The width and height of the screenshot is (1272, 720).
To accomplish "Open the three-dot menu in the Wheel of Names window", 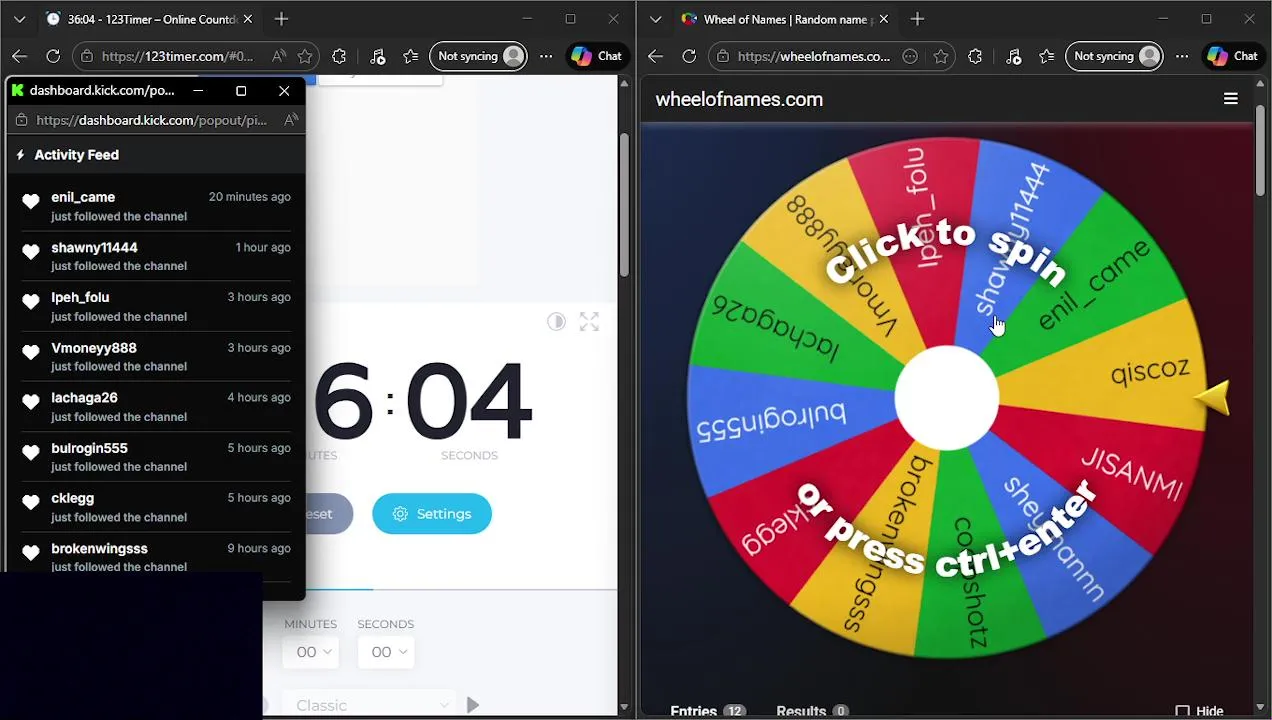I will click(1182, 56).
